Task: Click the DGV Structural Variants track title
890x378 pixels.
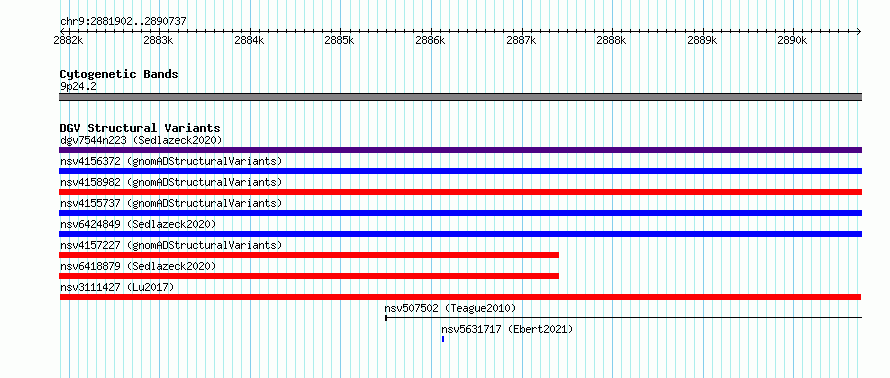Action: pos(140,128)
